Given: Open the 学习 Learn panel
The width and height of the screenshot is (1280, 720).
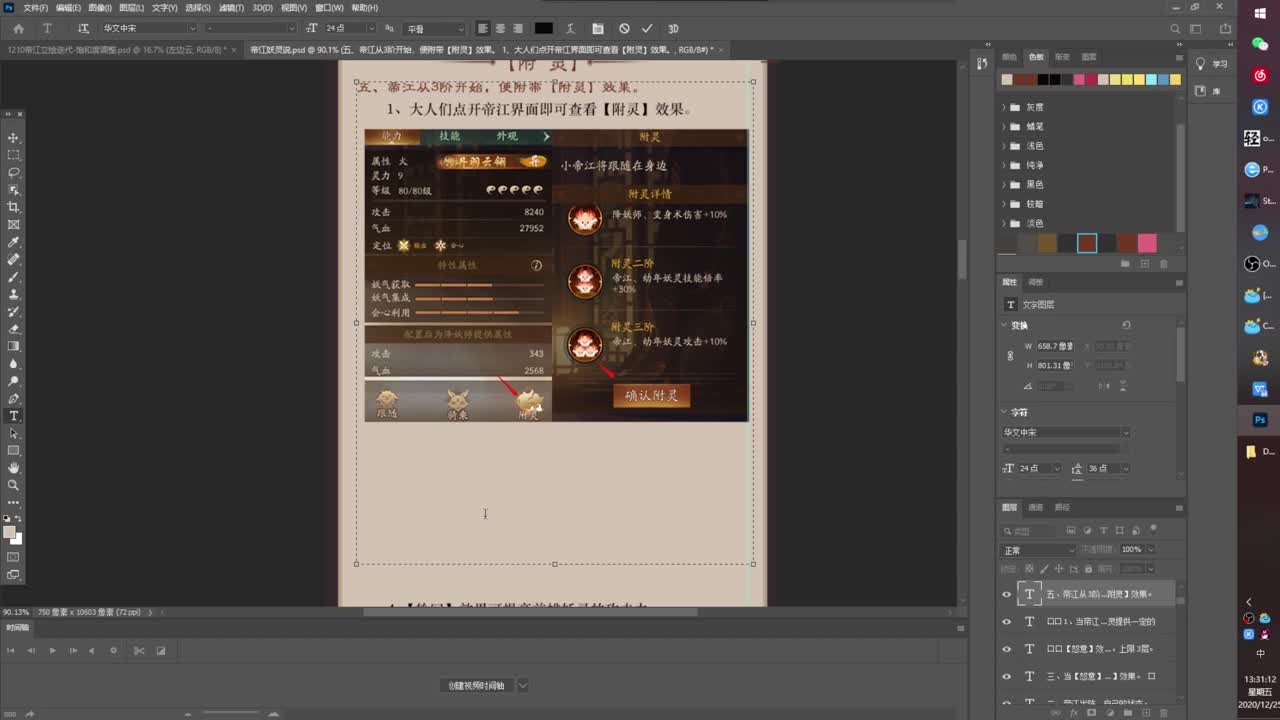Looking at the screenshot, I should click(1212, 64).
